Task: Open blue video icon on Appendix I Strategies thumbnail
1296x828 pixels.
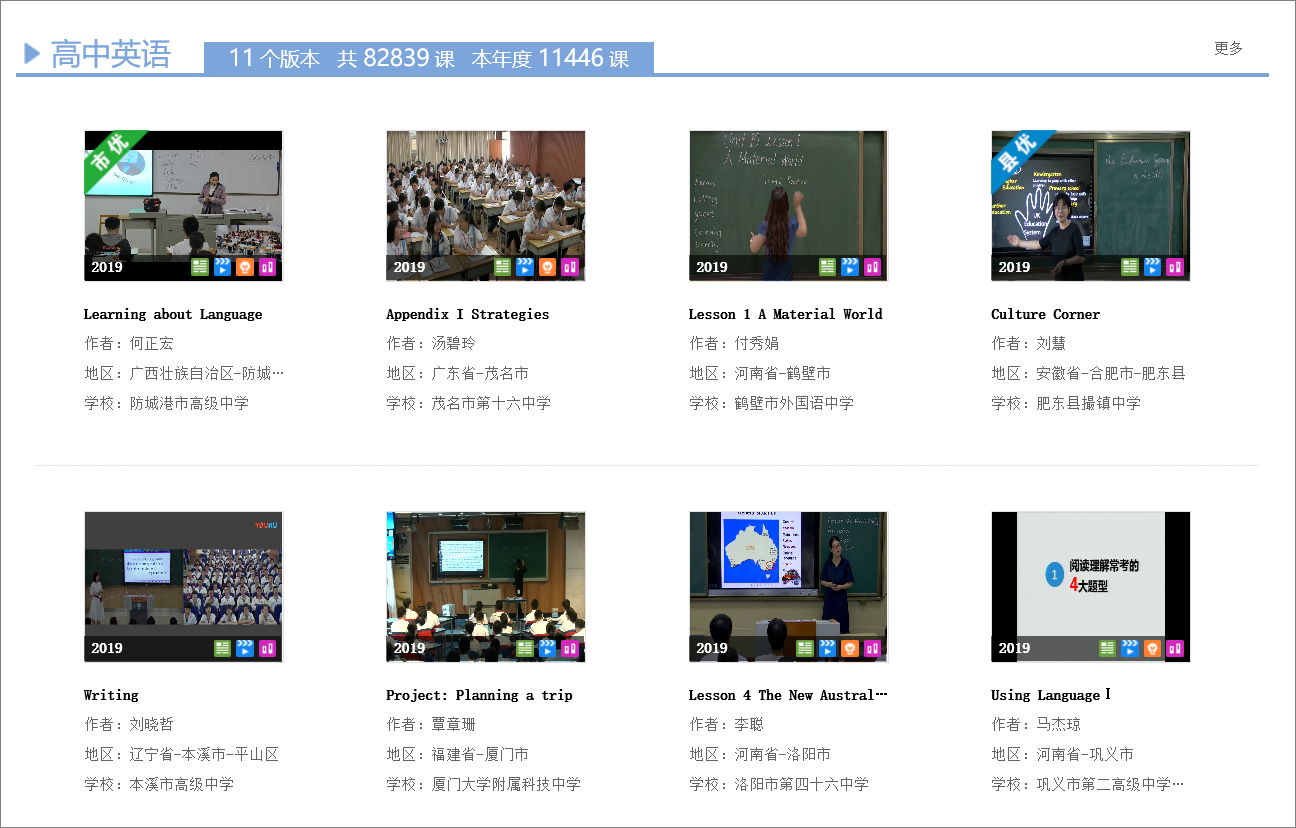Action: click(x=524, y=267)
